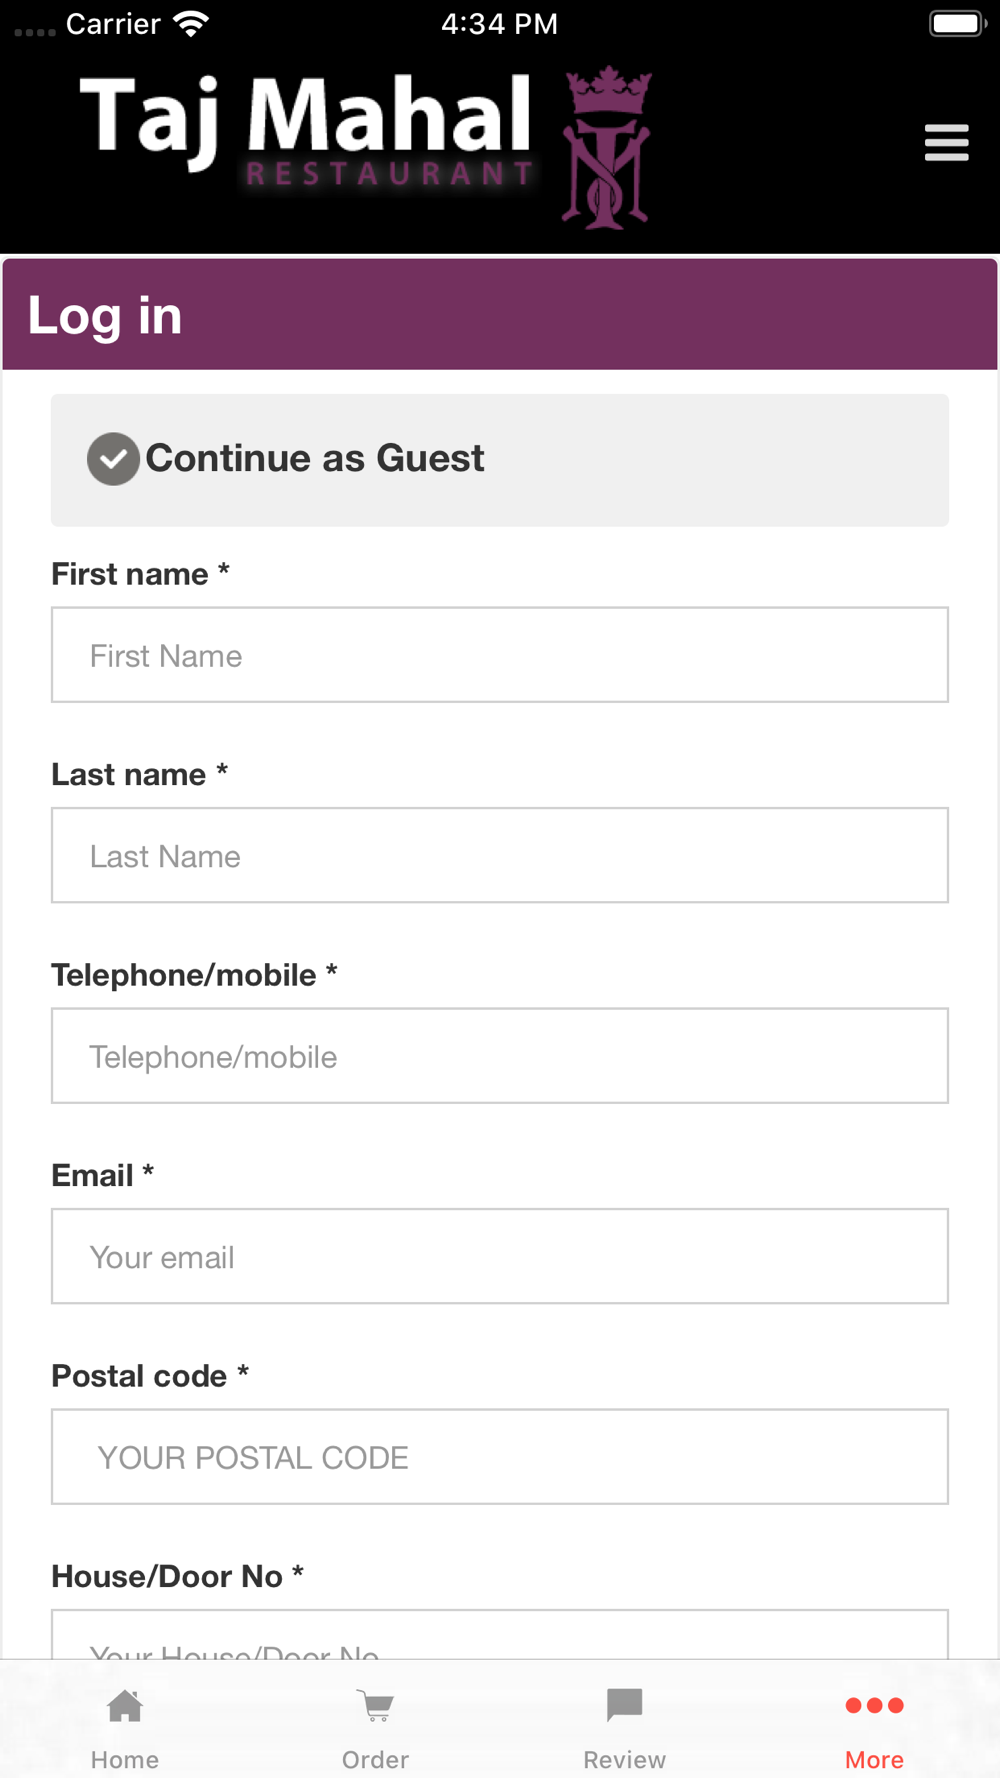Focus the Last Name input field
Viewport: 1000px width, 1778px height.
tap(500, 855)
